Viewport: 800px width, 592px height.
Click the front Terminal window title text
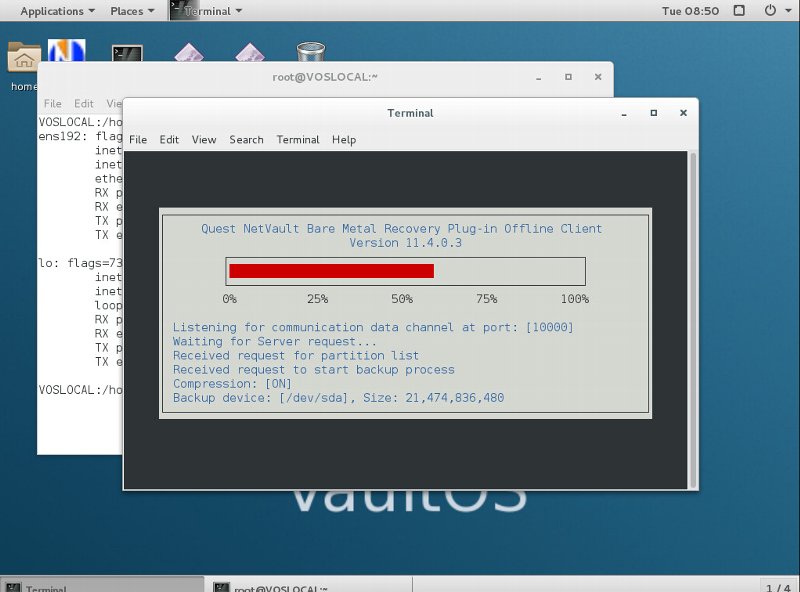coord(410,113)
